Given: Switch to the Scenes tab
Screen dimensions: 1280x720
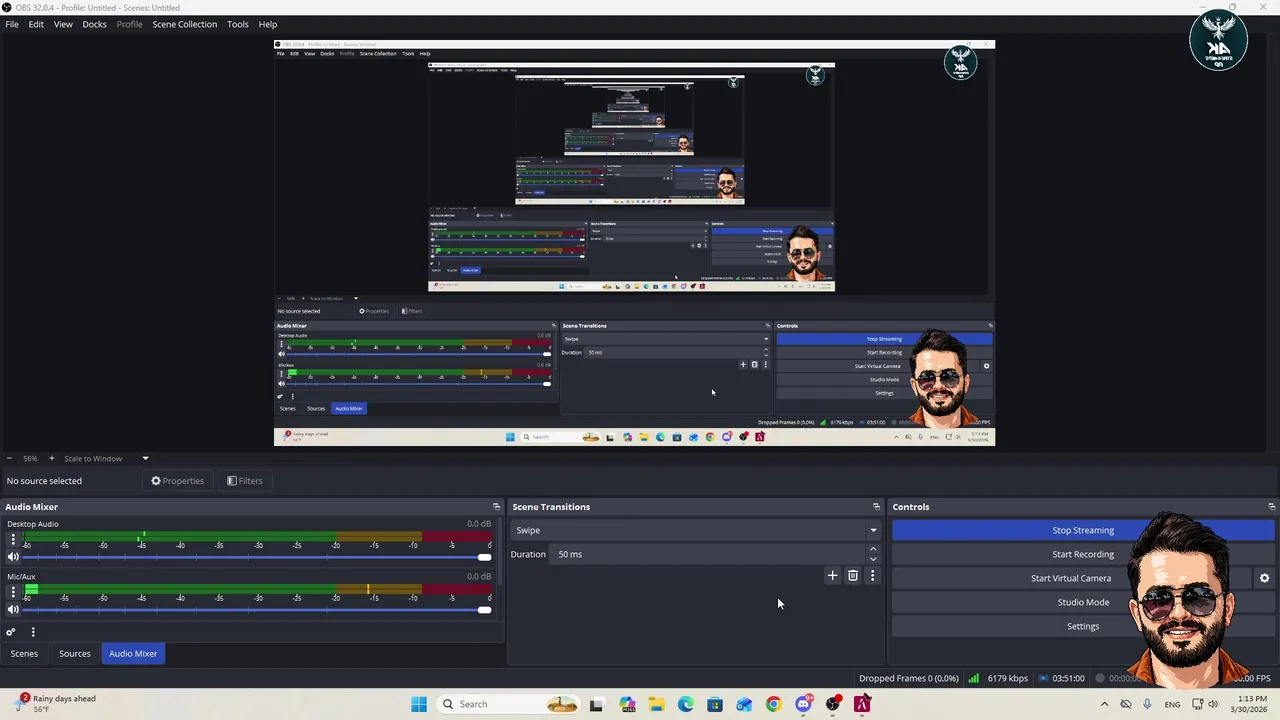Looking at the screenshot, I should 24,653.
